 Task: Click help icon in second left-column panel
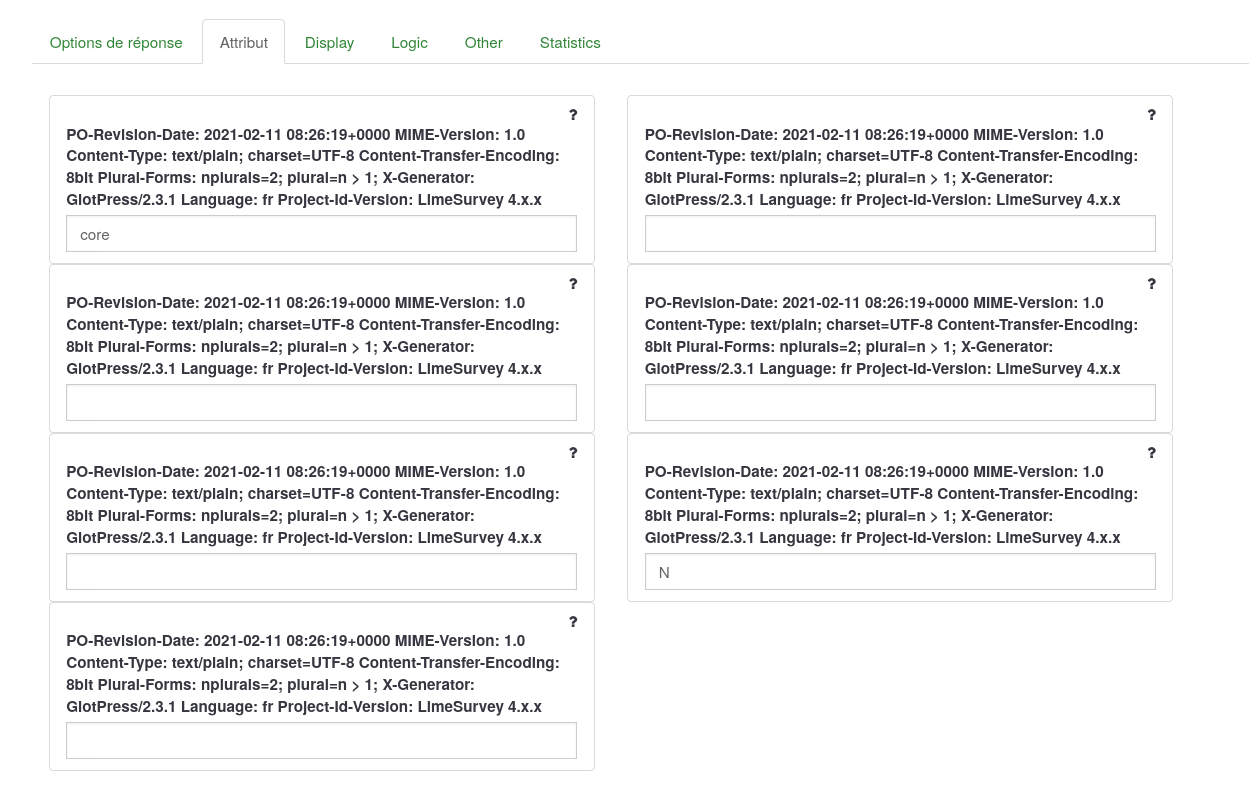point(573,284)
